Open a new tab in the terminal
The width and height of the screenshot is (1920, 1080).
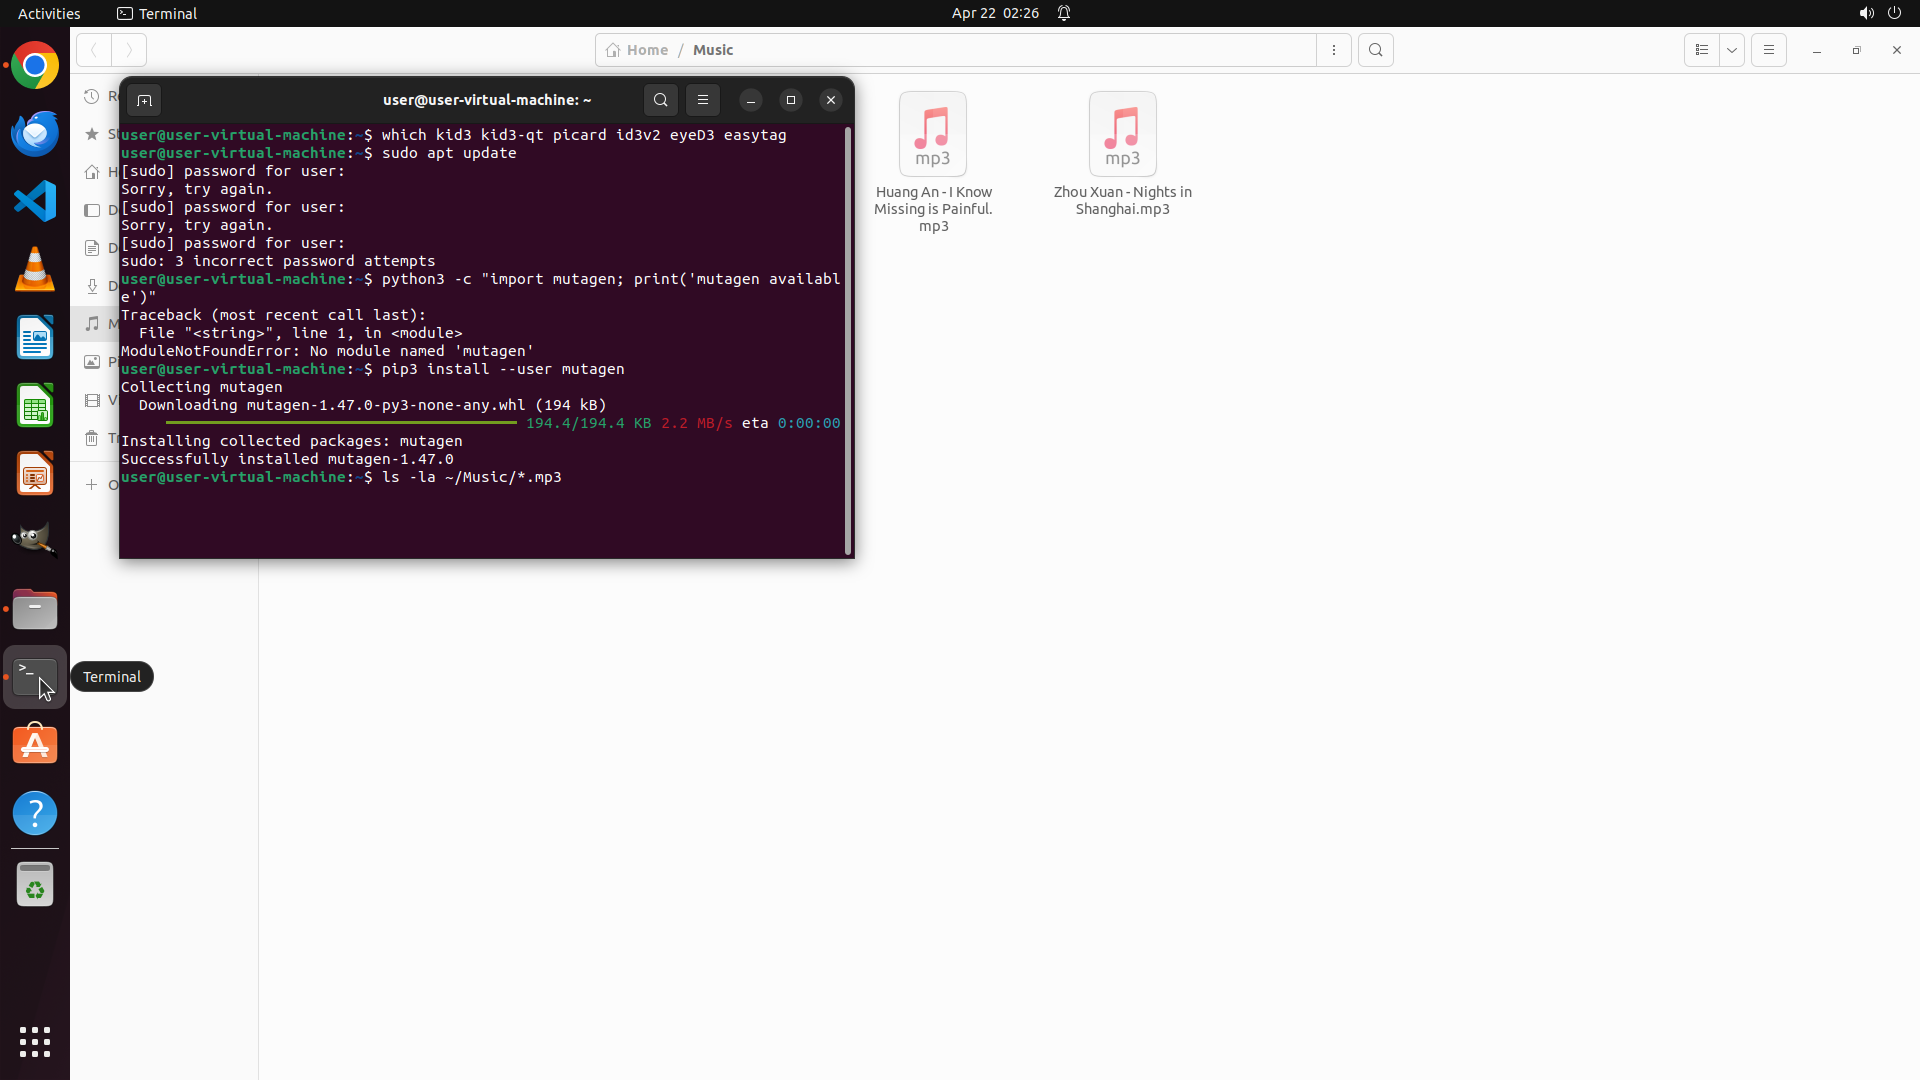(144, 100)
